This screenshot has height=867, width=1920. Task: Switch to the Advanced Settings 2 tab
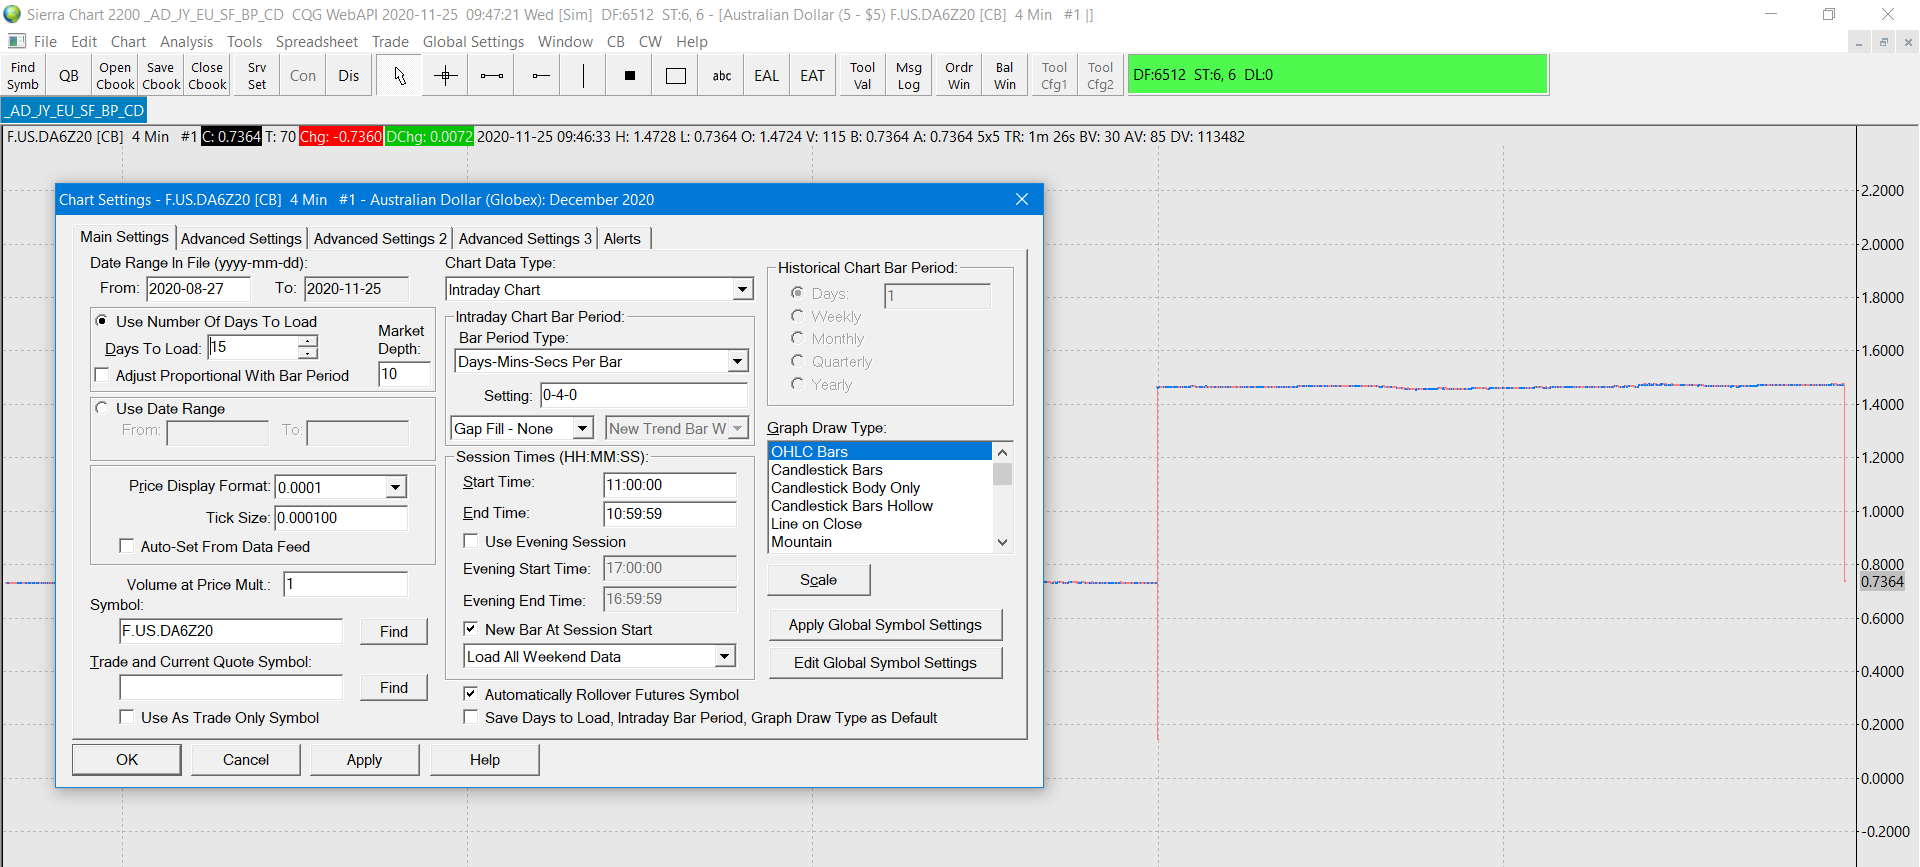pos(380,239)
